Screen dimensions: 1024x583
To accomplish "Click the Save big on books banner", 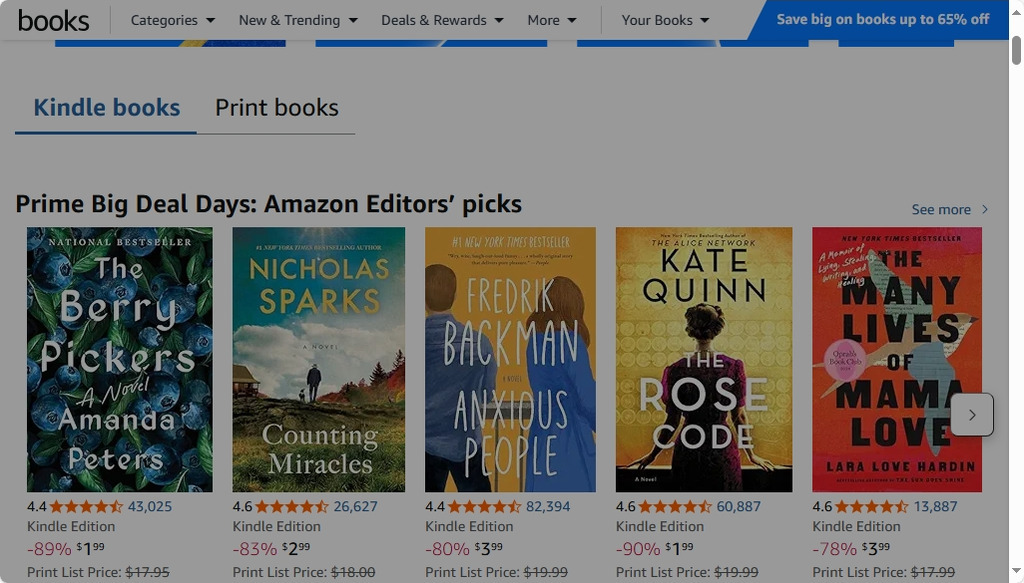I will point(882,20).
